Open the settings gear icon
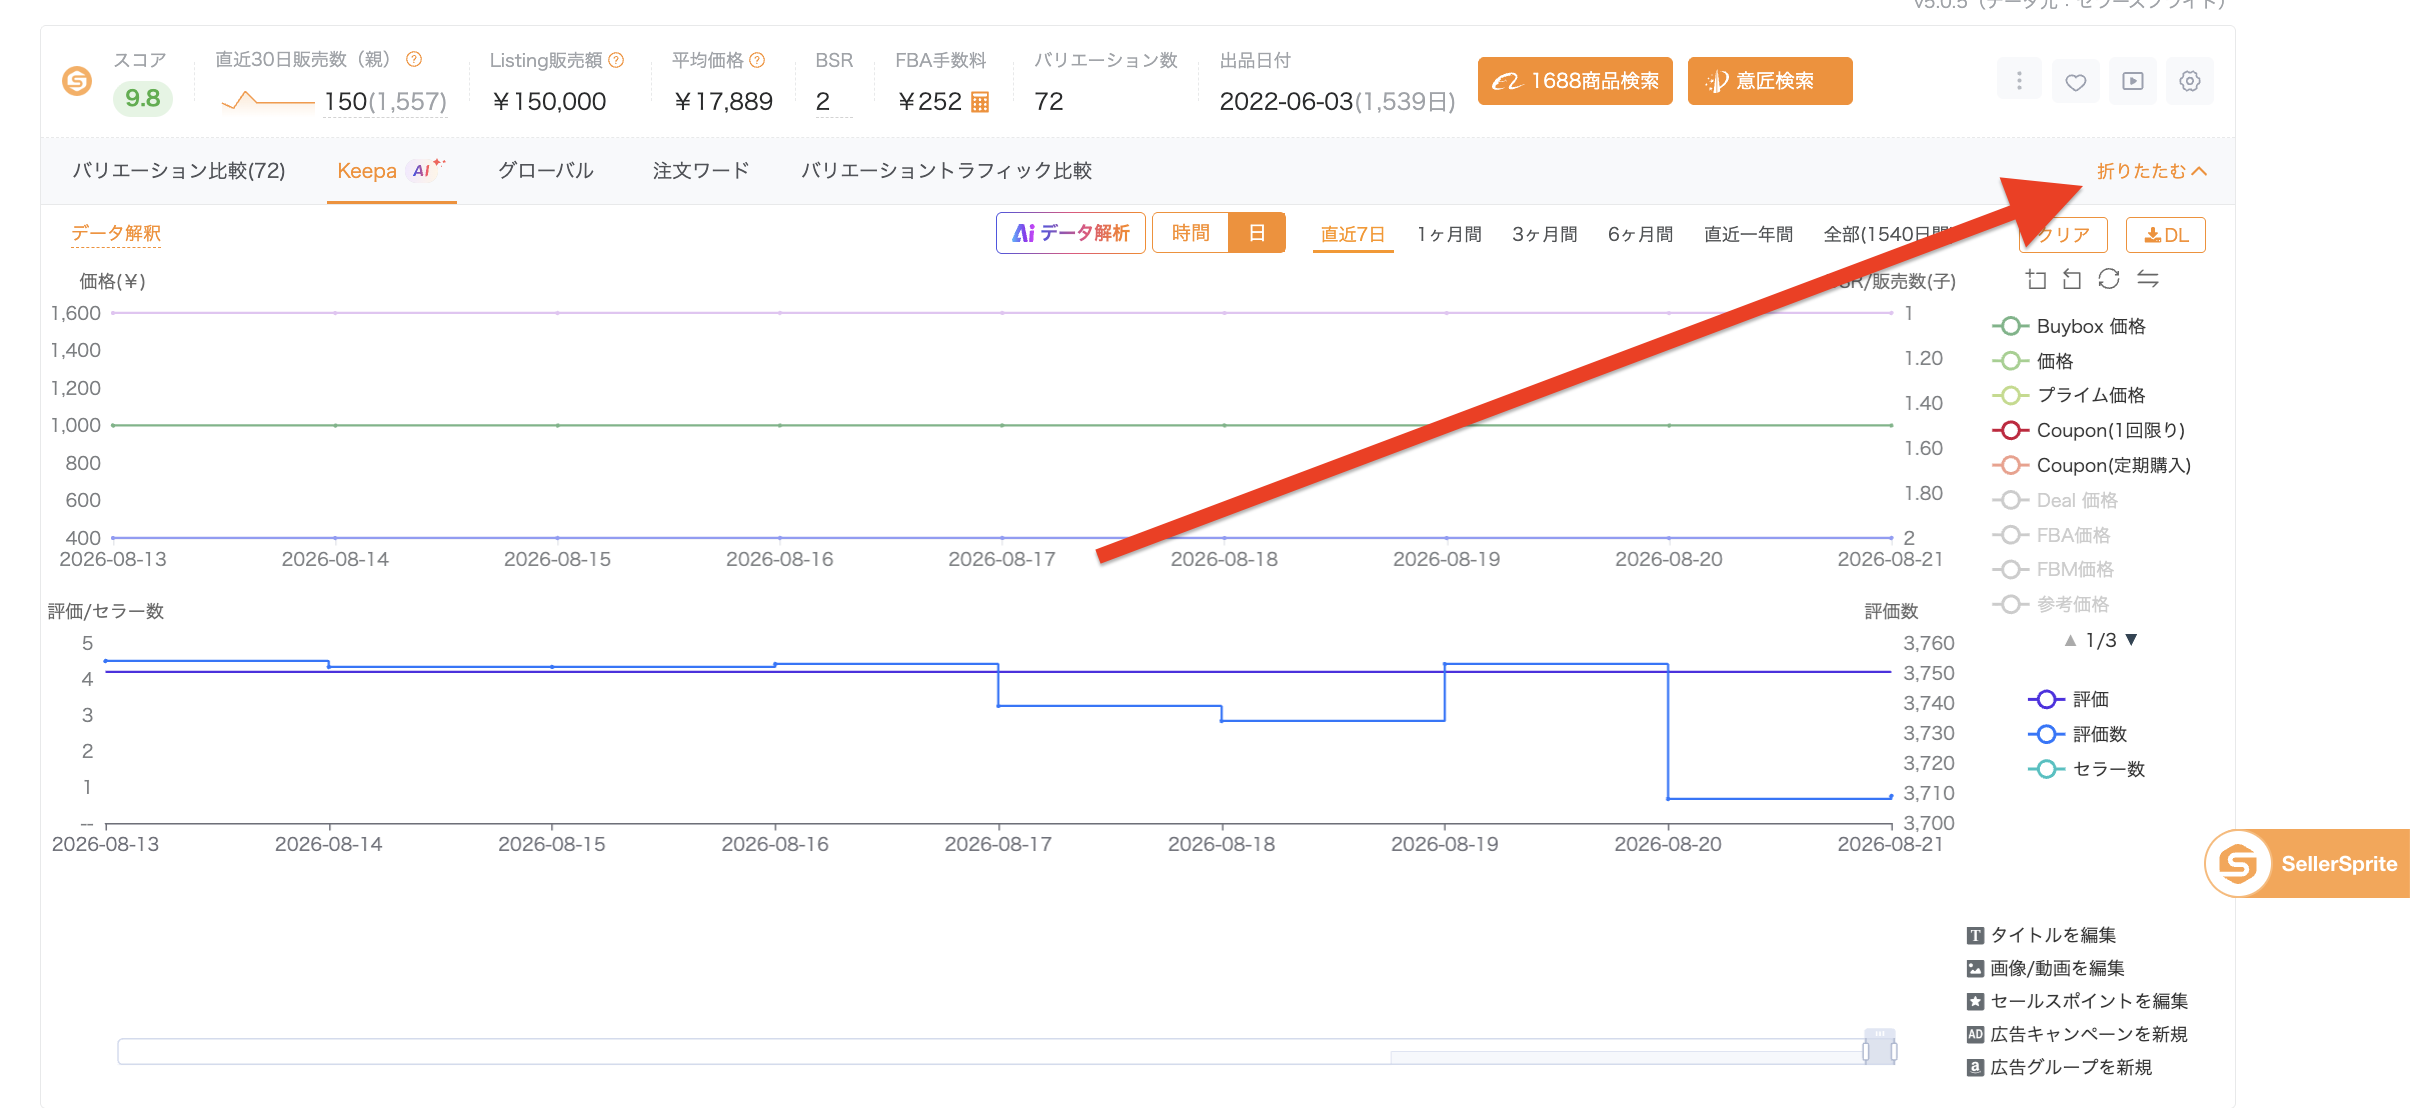 (2190, 81)
